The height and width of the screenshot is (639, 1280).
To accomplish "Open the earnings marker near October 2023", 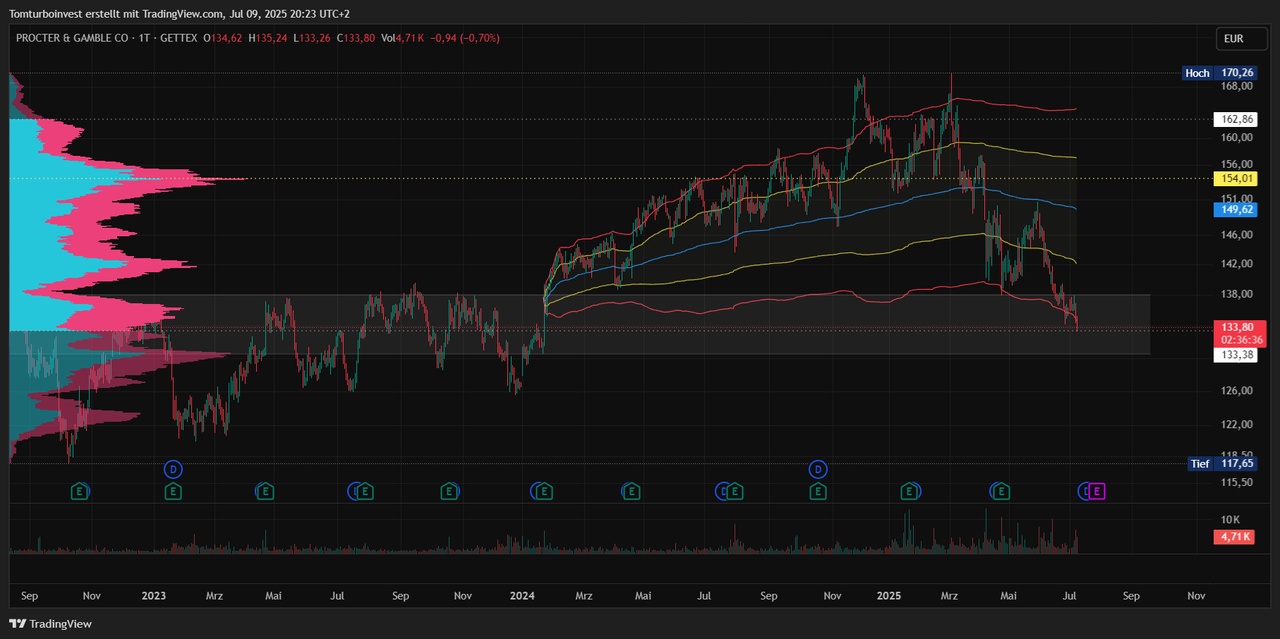I will pos(450,491).
